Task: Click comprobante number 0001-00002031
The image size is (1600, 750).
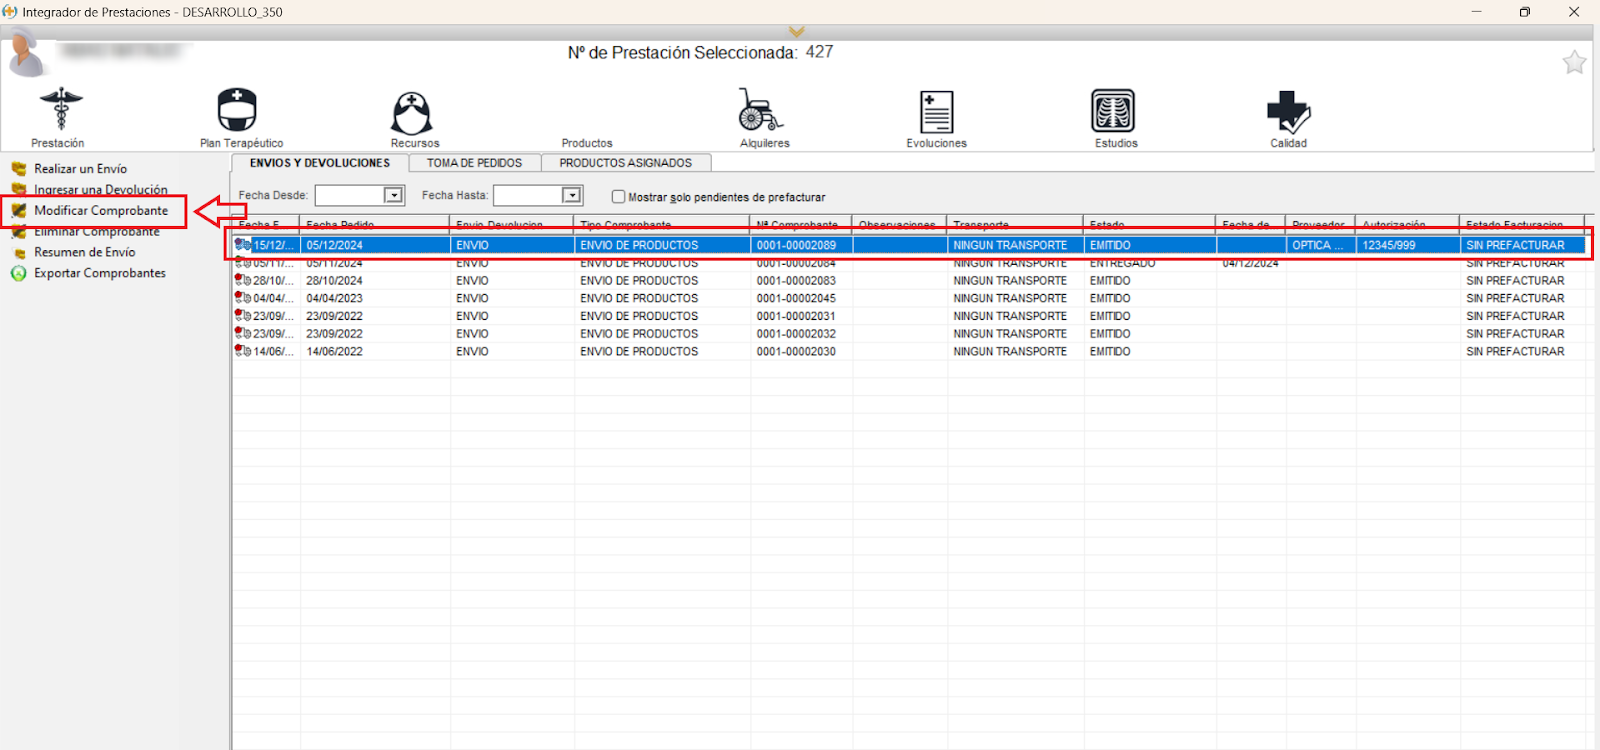Action: (x=796, y=316)
